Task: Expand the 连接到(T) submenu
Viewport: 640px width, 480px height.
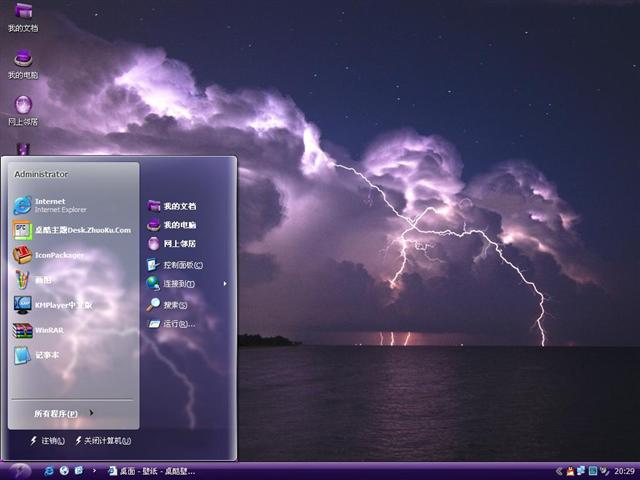Action: coord(180,284)
